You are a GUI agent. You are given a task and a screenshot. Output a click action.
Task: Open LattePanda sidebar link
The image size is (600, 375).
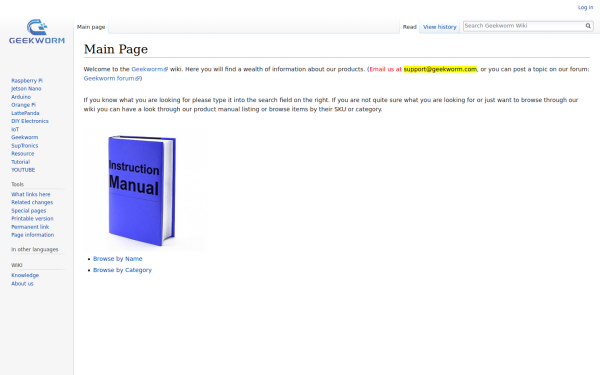tap(25, 113)
